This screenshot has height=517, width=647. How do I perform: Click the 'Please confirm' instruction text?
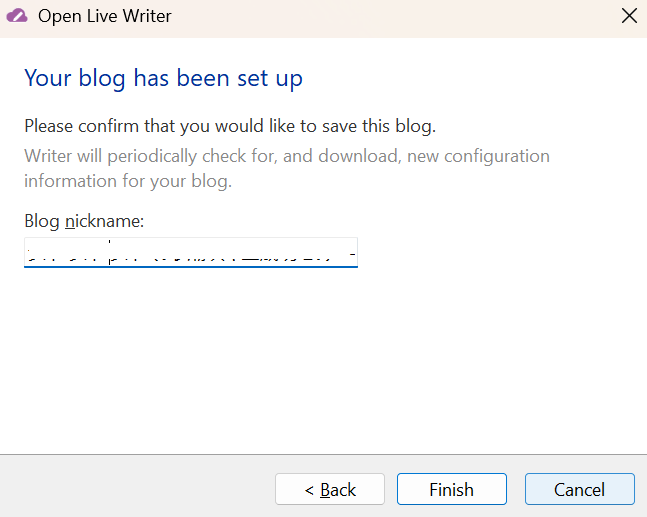pyautogui.click(x=230, y=126)
